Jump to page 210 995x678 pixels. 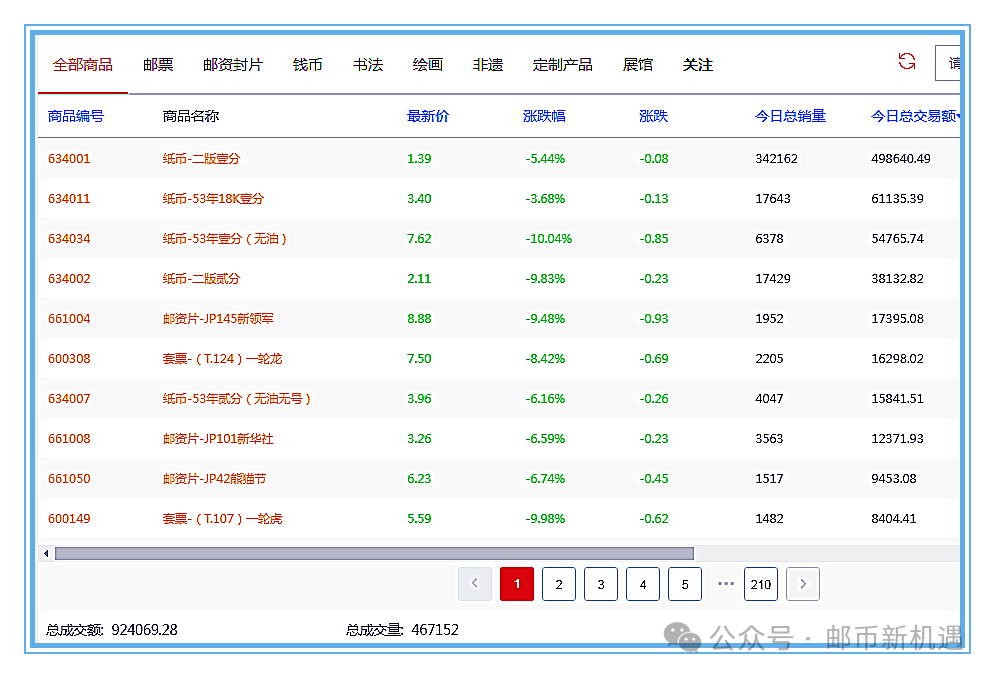(x=761, y=584)
